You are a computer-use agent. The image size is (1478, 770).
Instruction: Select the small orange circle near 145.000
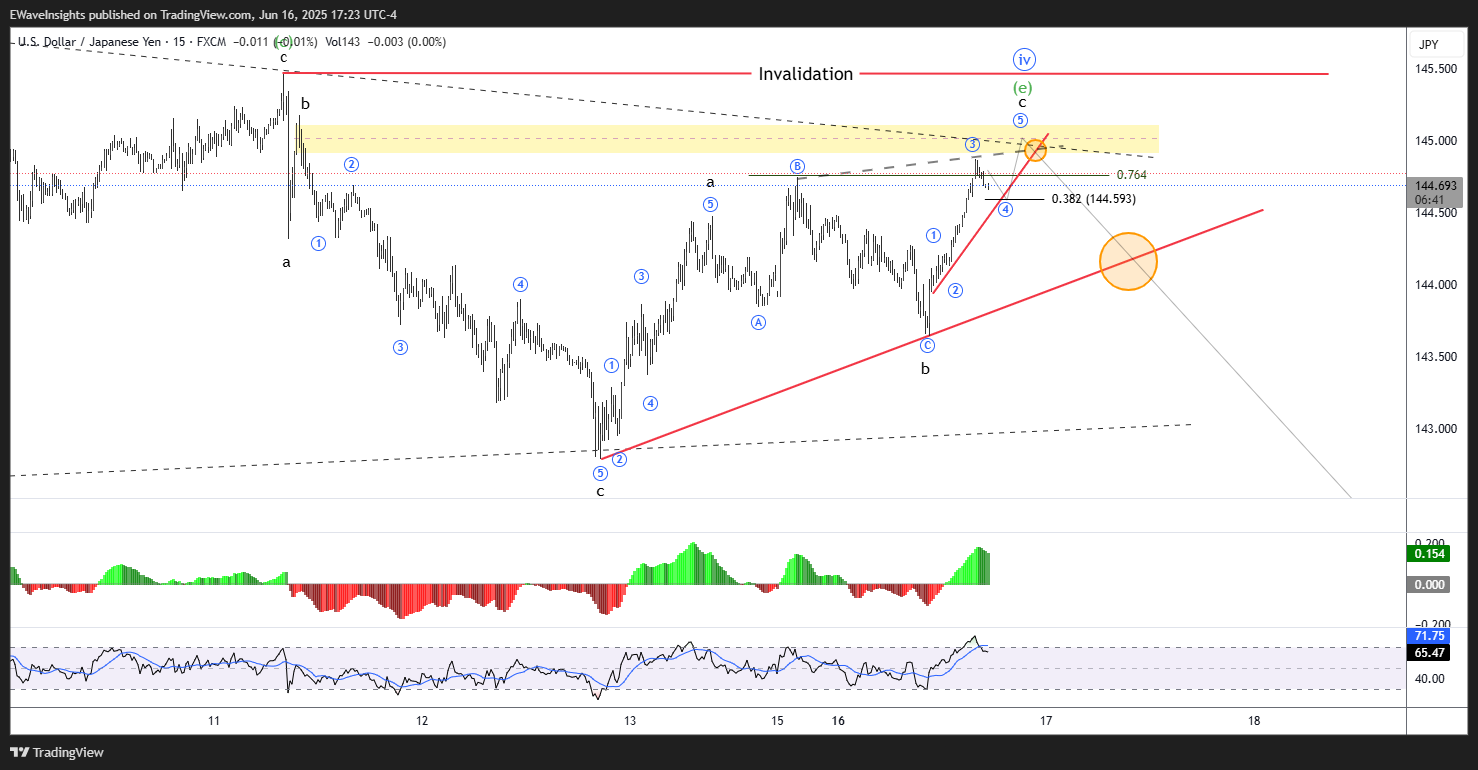pyautogui.click(x=1036, y=150)
